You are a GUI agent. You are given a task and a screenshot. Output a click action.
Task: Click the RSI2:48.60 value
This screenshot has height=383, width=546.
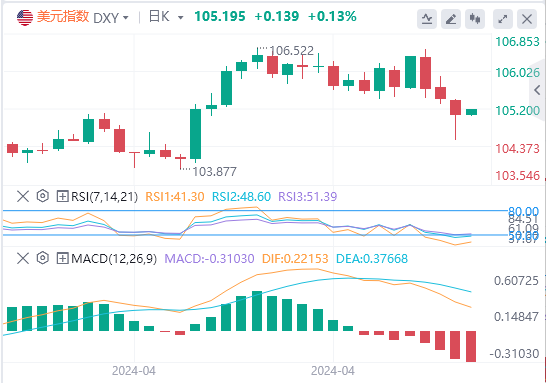coord(241,197)
